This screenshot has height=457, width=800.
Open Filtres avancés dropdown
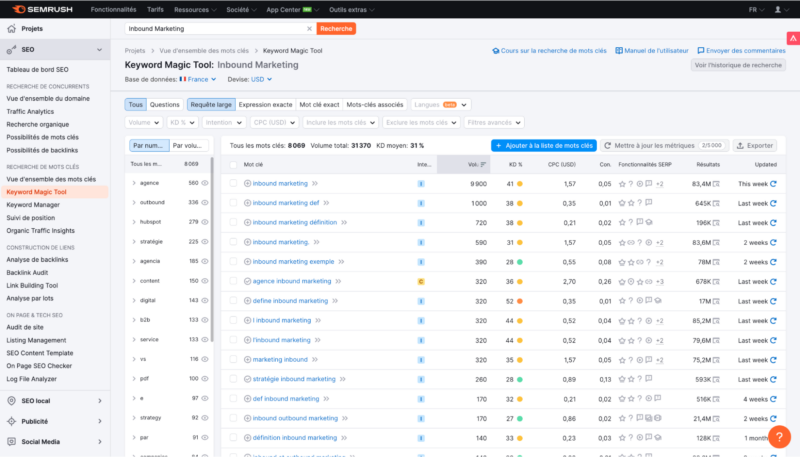(x=494, y=122)
